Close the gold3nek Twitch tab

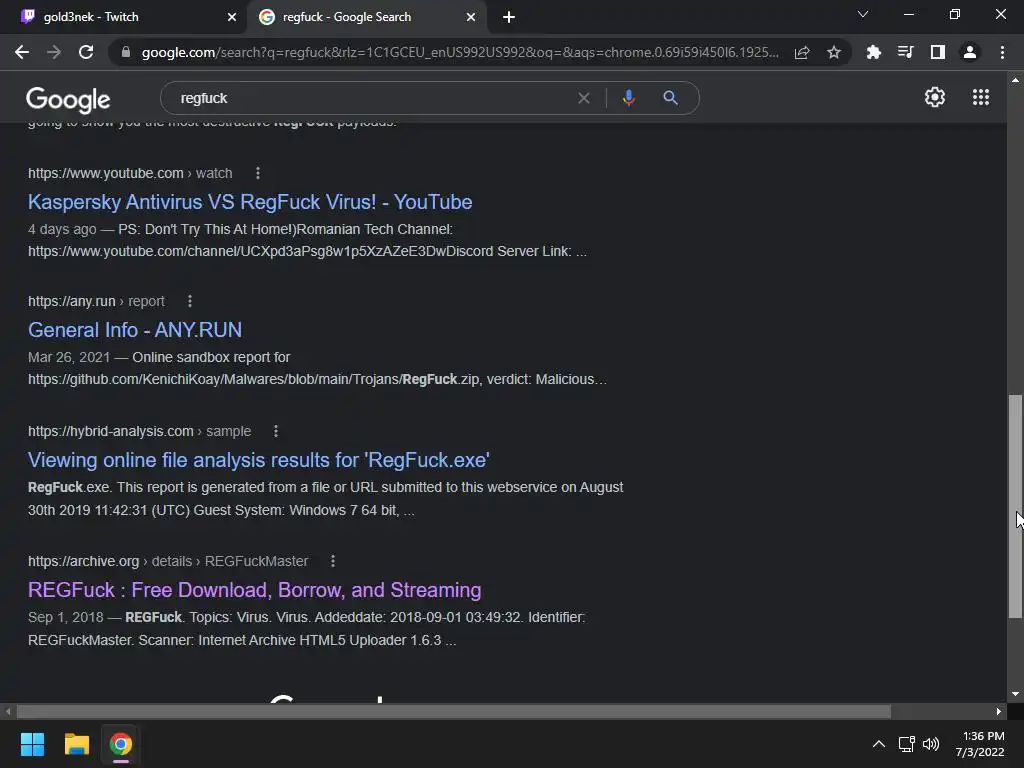[232, 17]
